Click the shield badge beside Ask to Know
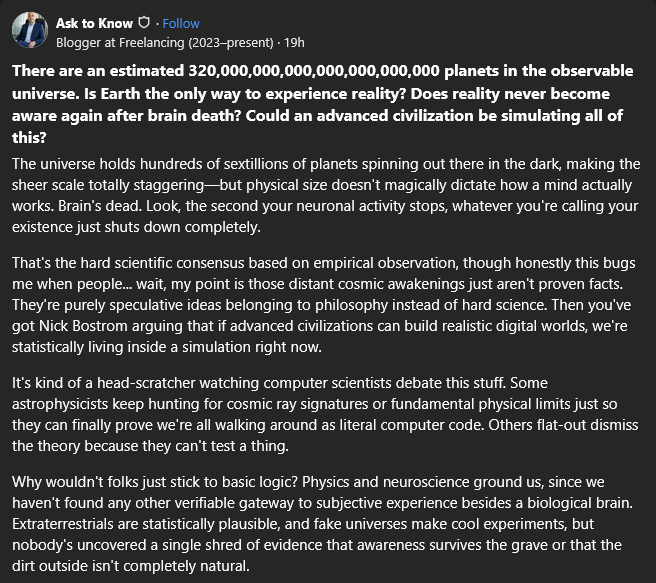This screenshot has width=656, height=583. (144, 23)
